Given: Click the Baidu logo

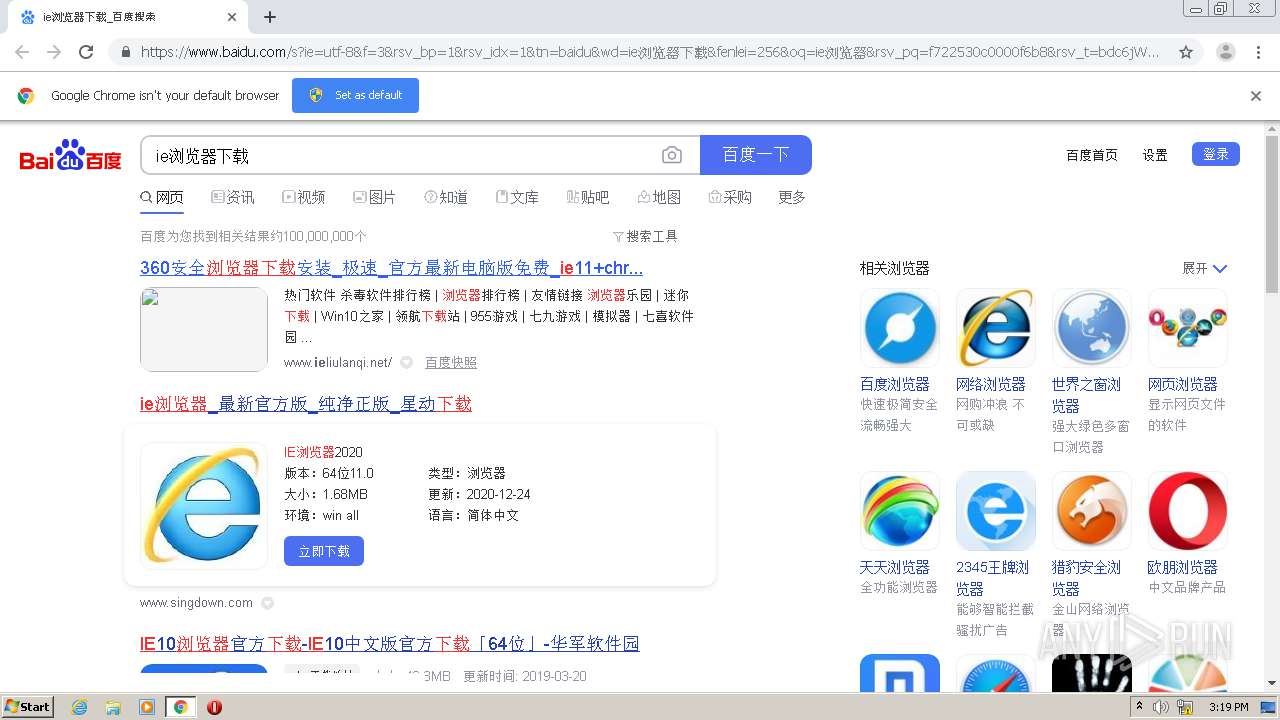Looking at the screenshot, I should tap(70, 156).
